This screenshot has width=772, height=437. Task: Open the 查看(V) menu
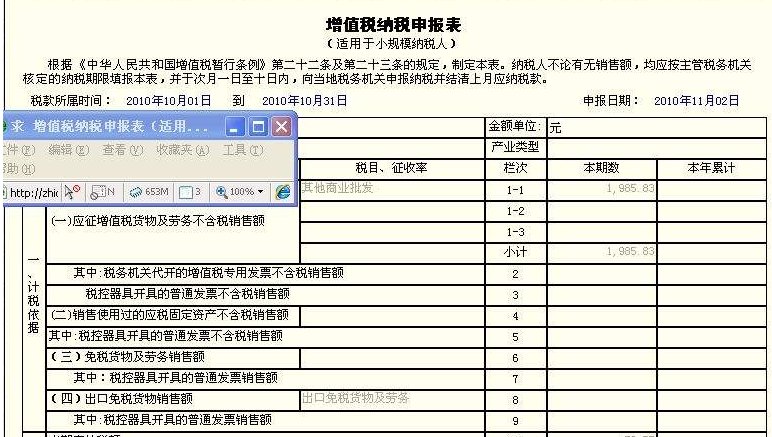click(122, 150)
